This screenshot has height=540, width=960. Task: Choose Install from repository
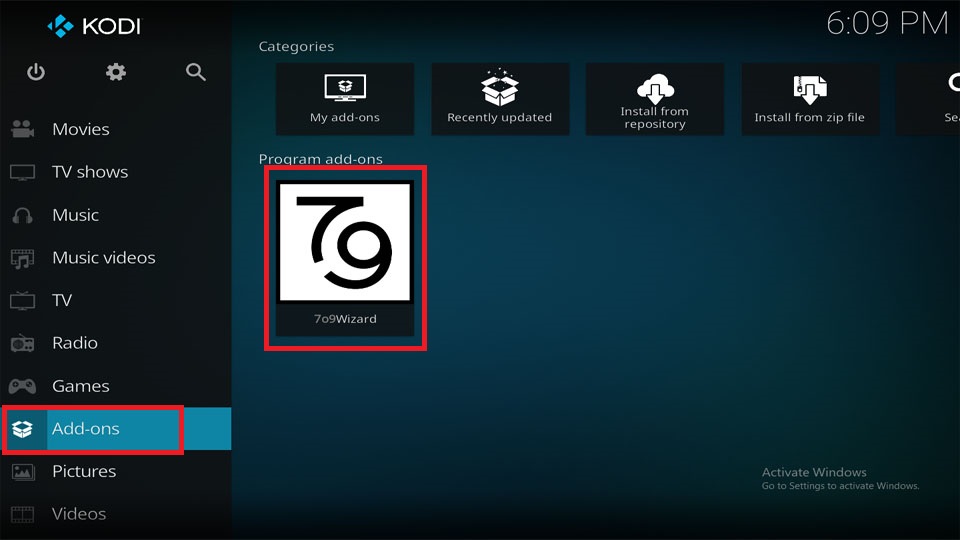[x=655, y=99]
